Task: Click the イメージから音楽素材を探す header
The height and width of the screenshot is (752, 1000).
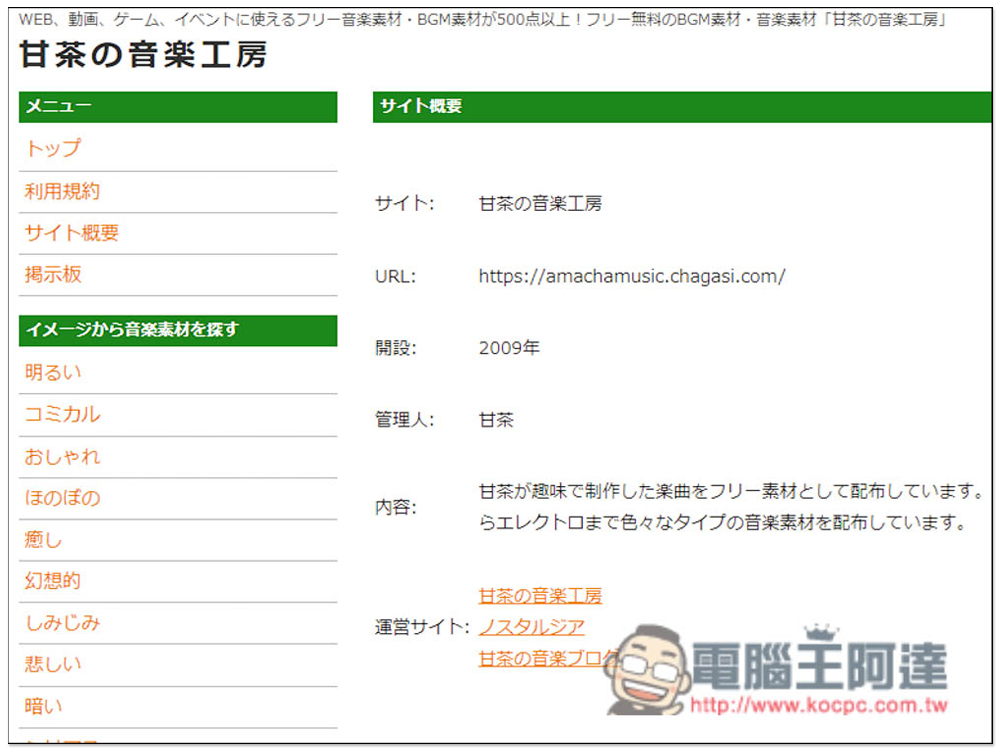Action: point(178,330)
